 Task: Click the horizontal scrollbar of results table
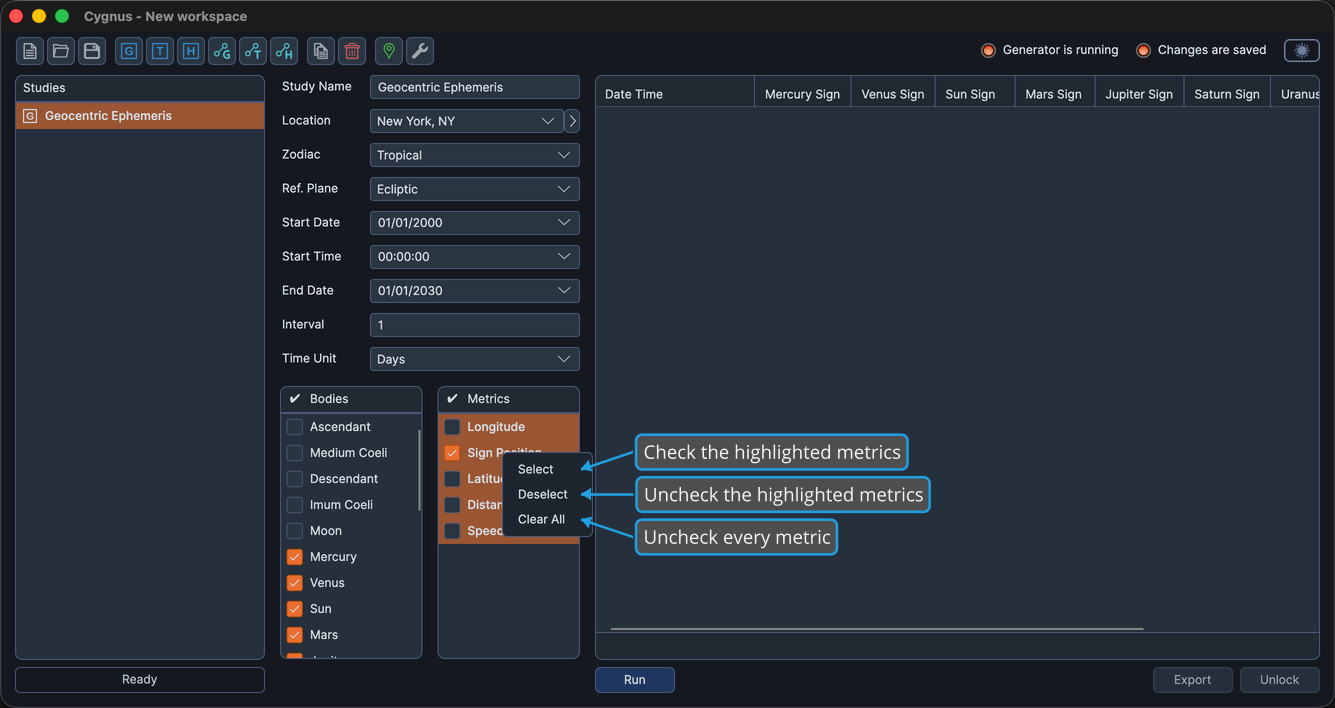877,629
